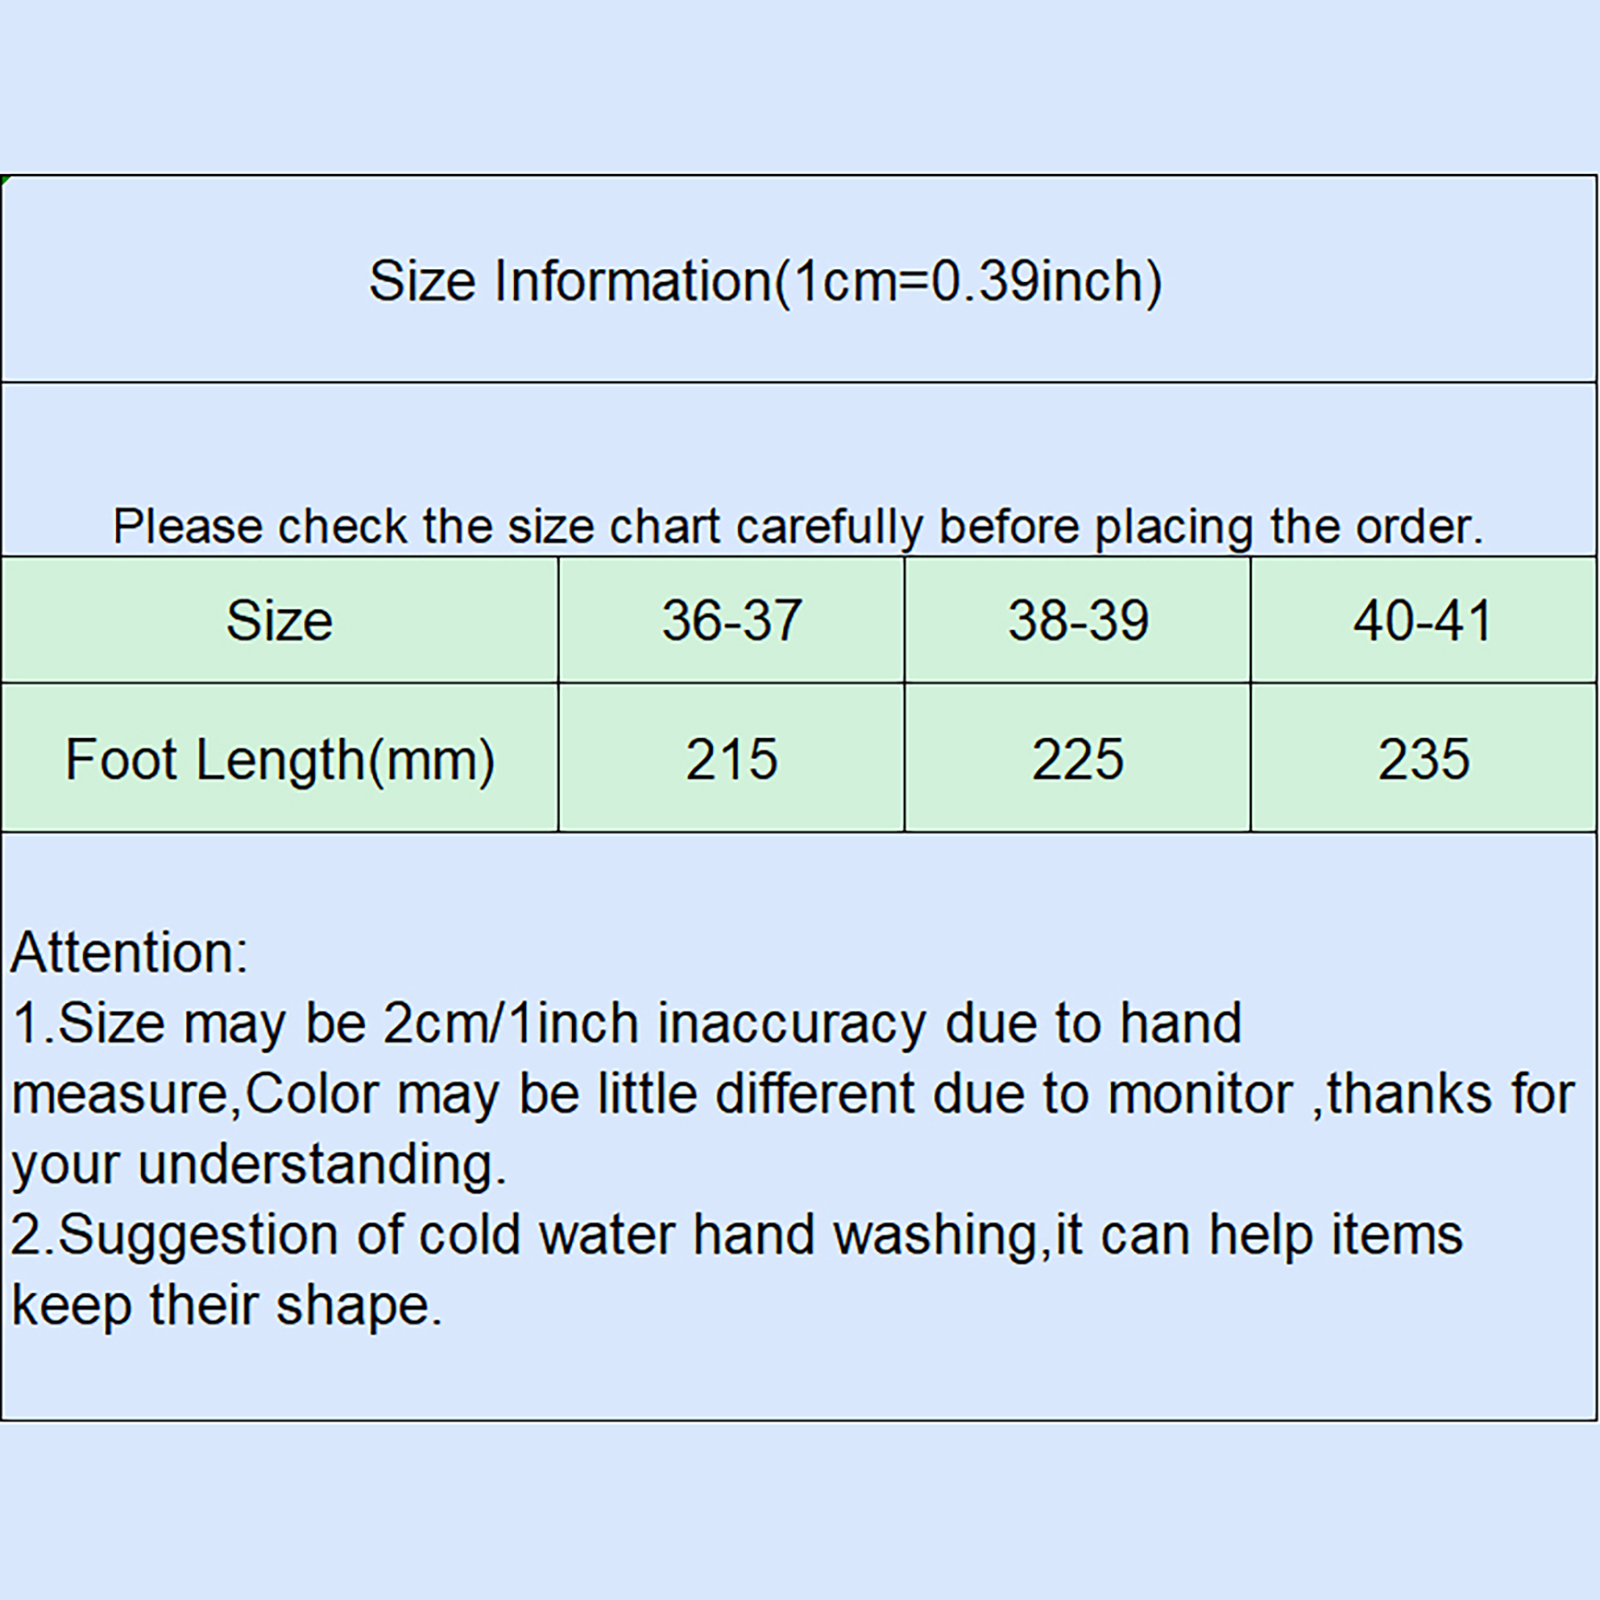Click the Attention: heading
The width and height of the screenshot is (1600, 1600).
(x=129, y=952)
